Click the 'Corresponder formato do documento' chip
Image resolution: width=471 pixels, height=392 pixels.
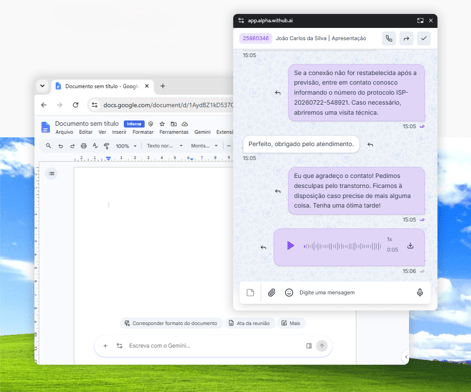pyautogui.click(x=171, y=323)
